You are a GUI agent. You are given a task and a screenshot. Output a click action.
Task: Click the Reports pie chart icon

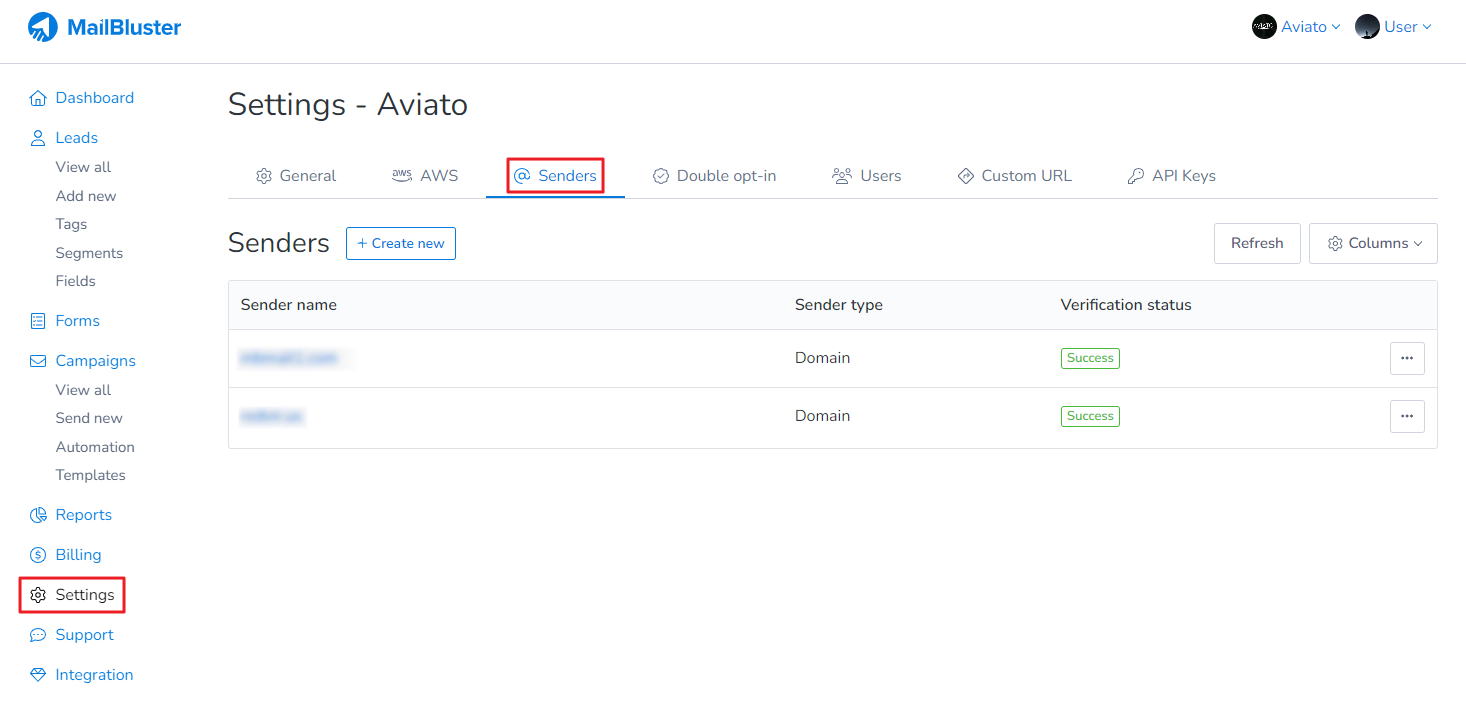(x=38, y=515)
